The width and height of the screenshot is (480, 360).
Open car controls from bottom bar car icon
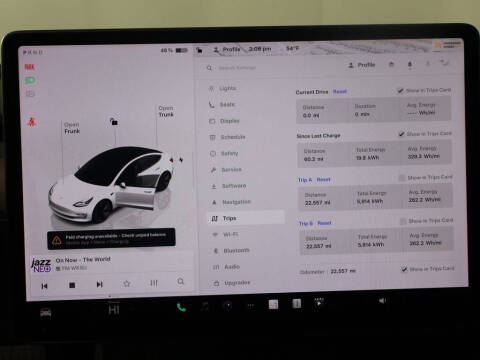[x=46, y=313]
